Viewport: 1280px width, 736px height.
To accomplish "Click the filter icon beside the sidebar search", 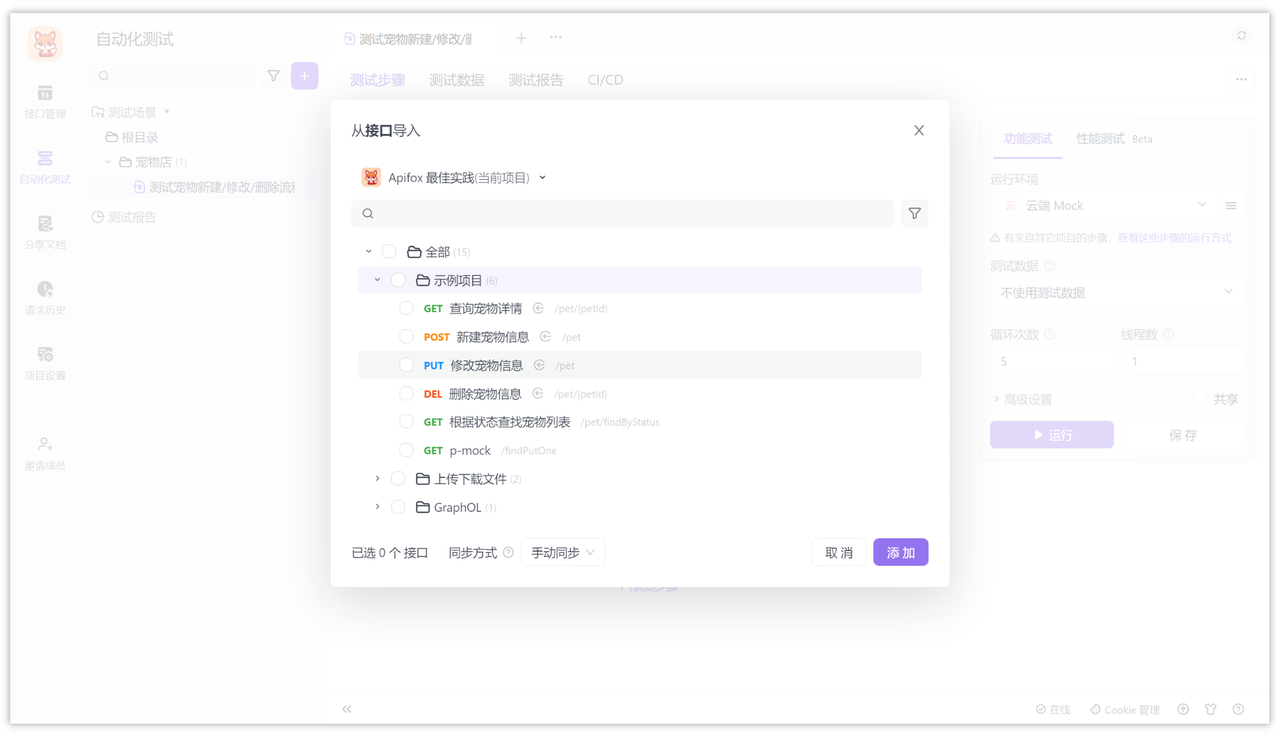I will pos(273,76).
